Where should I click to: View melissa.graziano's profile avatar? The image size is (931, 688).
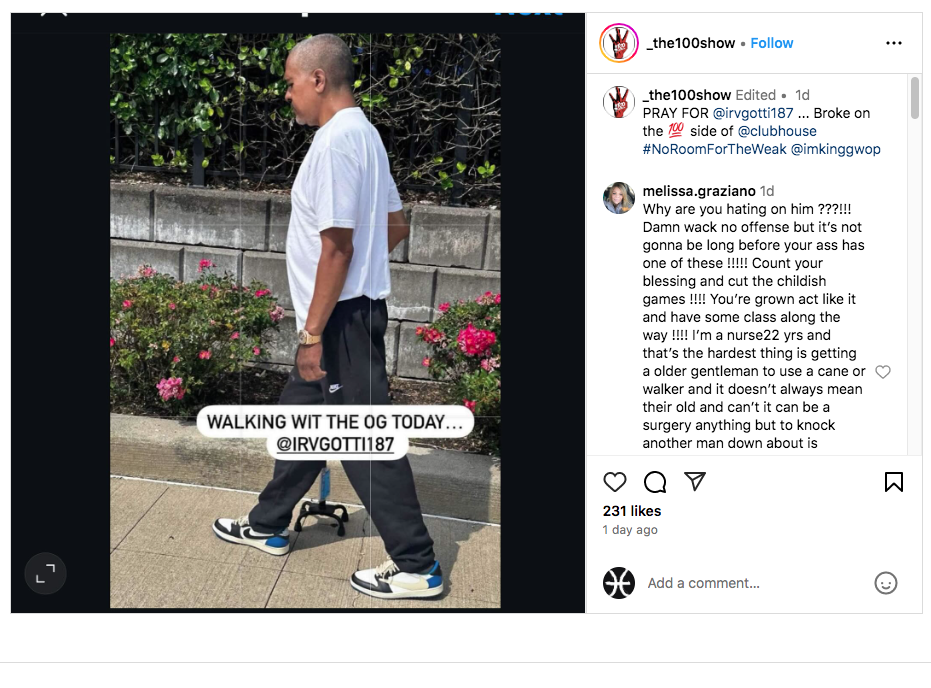(x=619, y=198)
